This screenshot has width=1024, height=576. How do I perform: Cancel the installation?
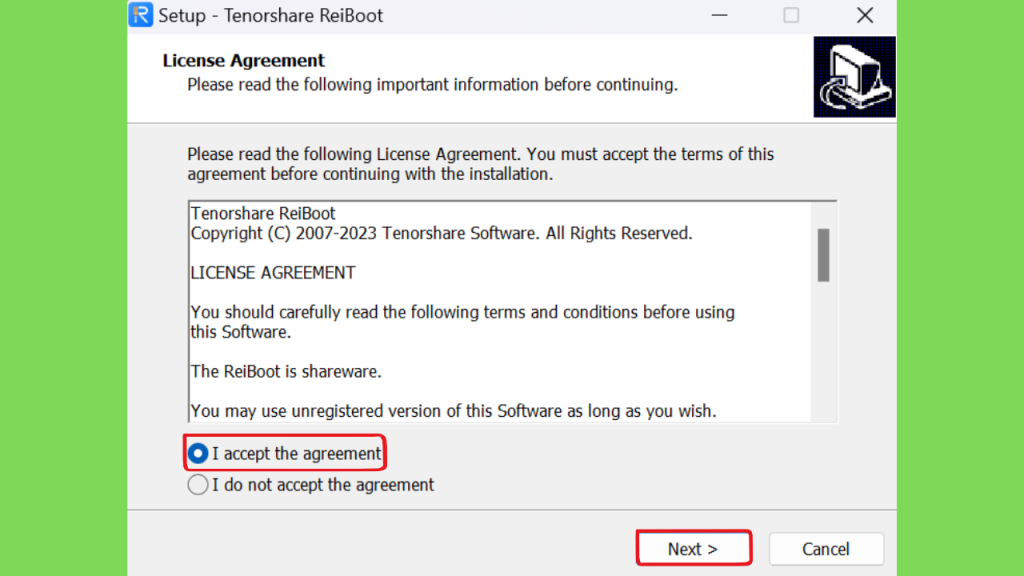[x=826, y=549]
